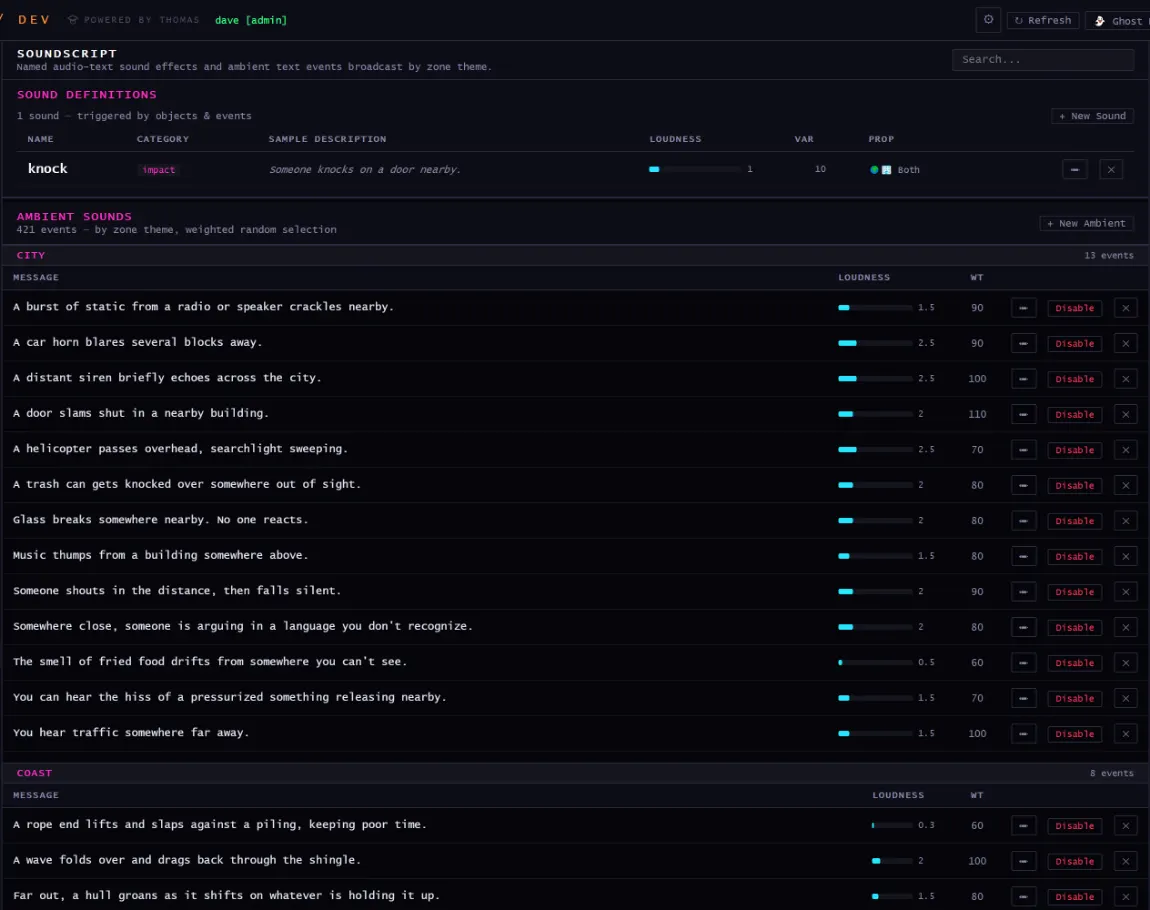The width and height of the screenshot is (1150, 910).
Task: Disable the fried food smell event
Action: coord(1074,663)
